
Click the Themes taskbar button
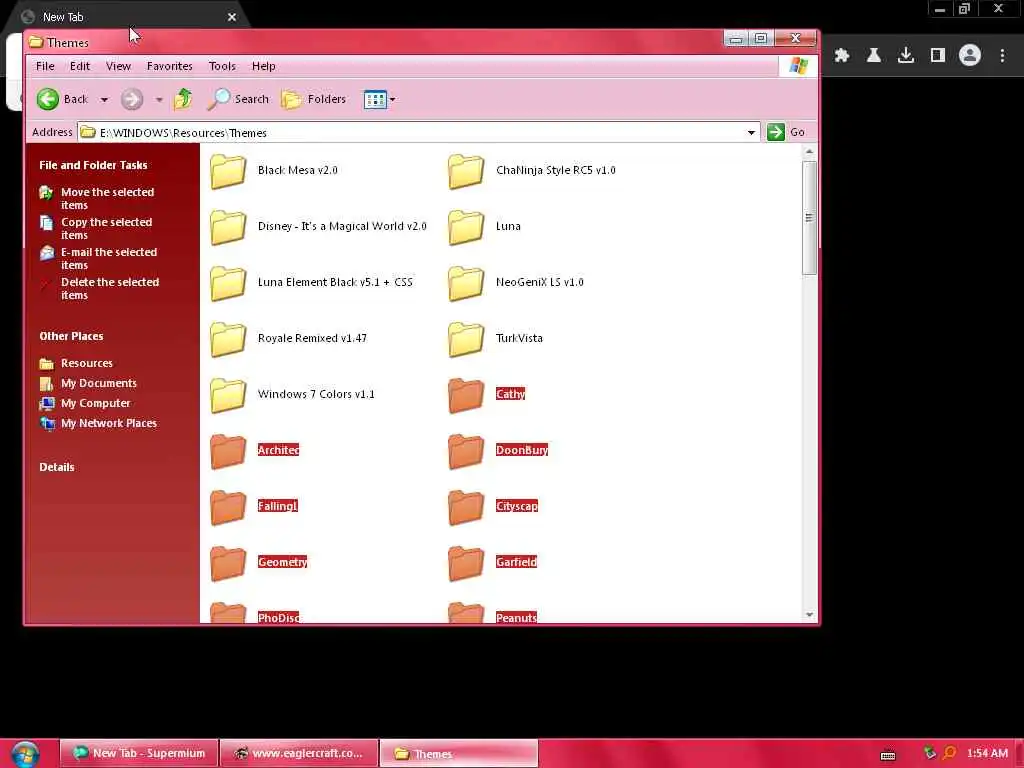pos(458,753)
